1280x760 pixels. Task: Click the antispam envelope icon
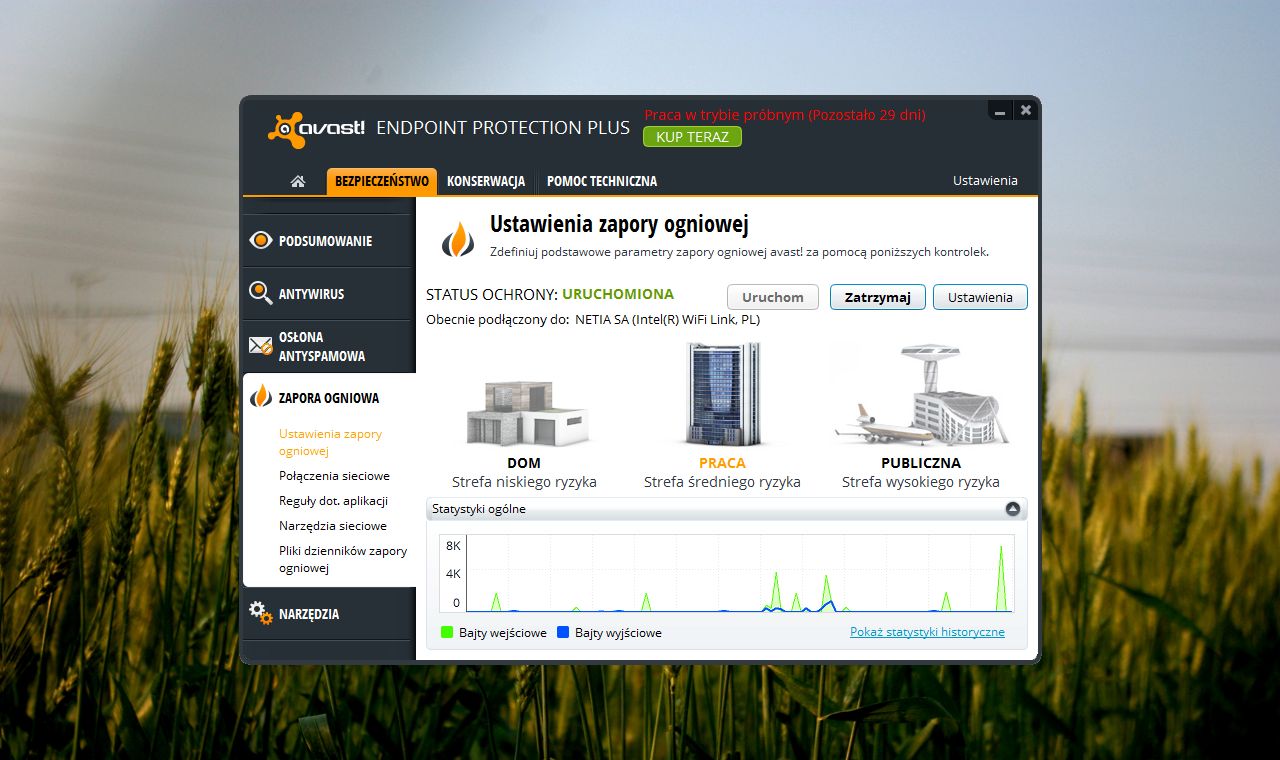(261, 346)
